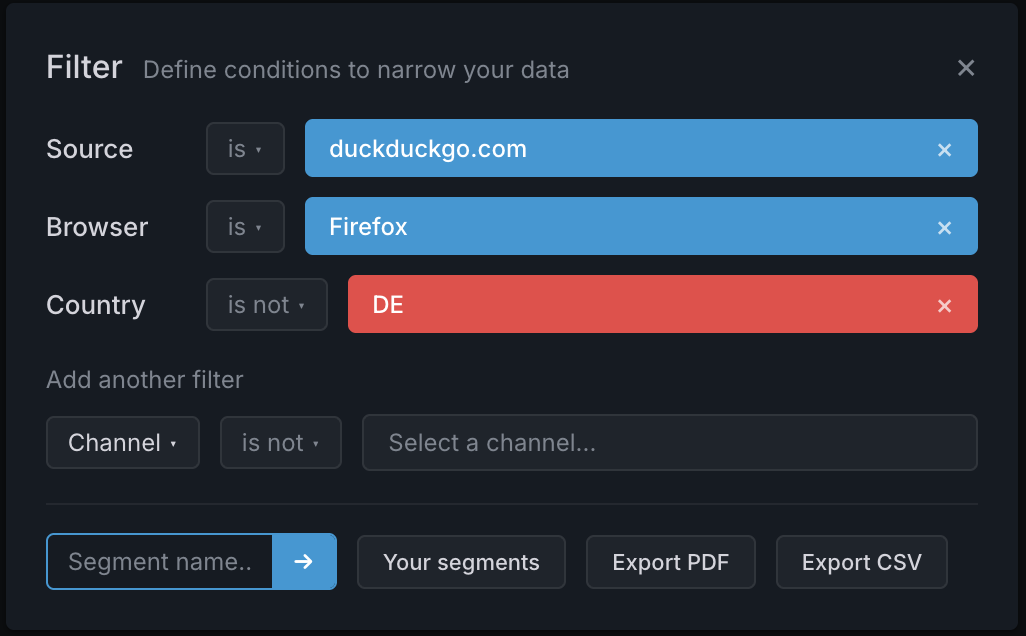
Task: Export the data as CSV
Action: [x=861, y=562]
